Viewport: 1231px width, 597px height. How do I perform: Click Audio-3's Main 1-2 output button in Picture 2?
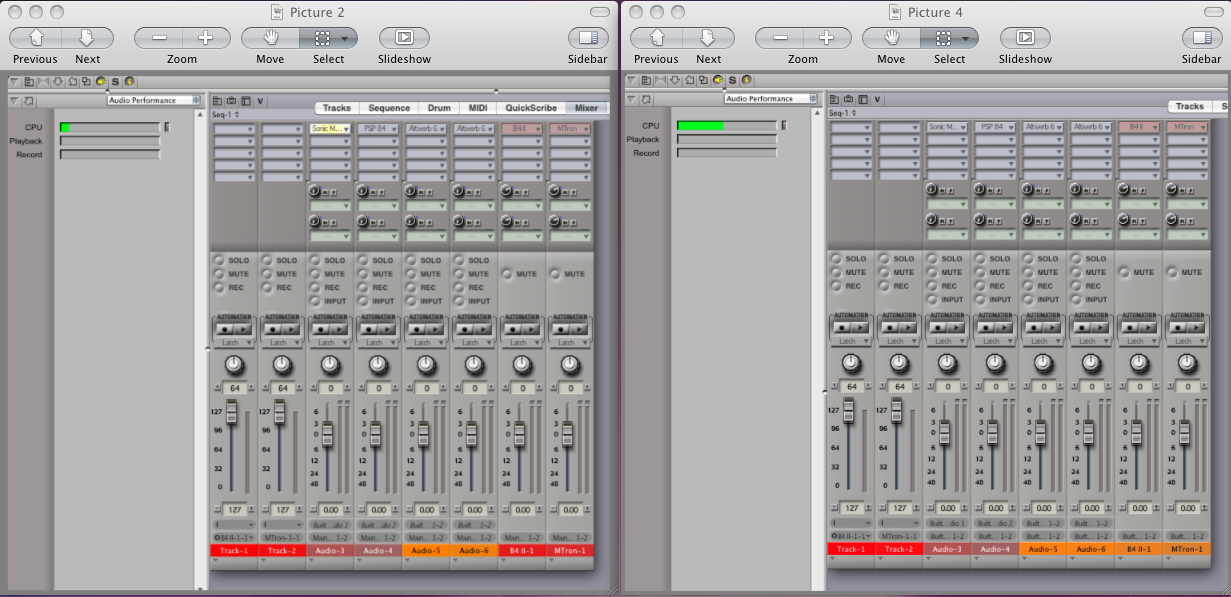[x=330, y=538]
